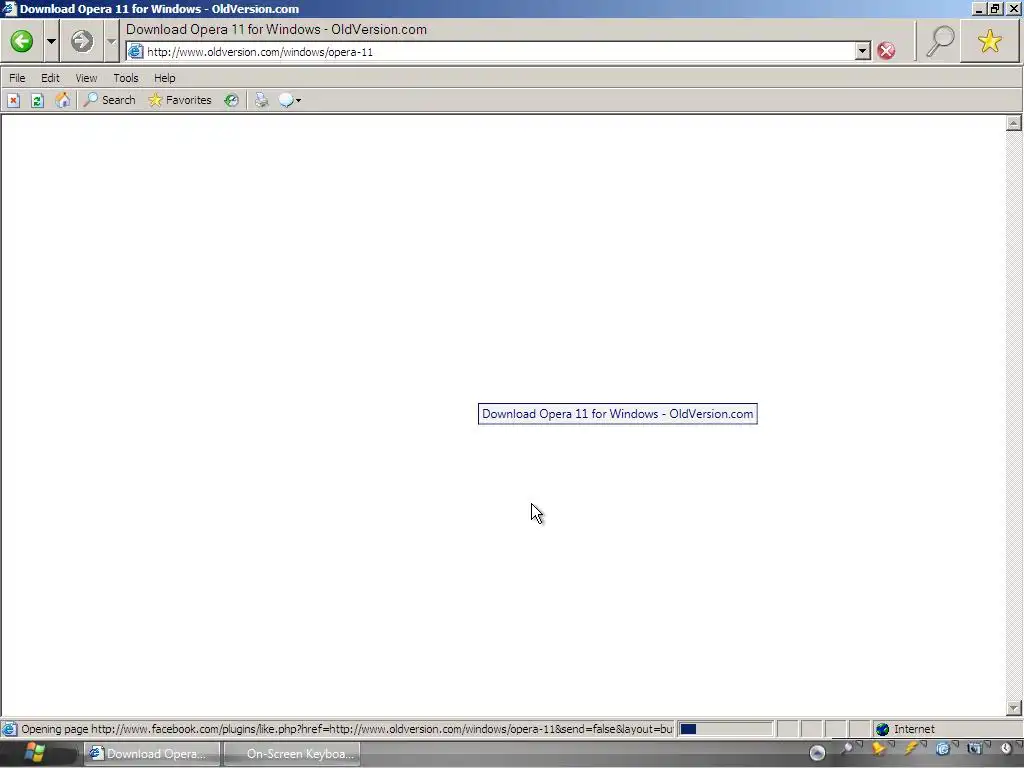Open the Back button history dropdown
Image resolution: width=1024 pixels, height=768 pixels.
tap(51, 41)
